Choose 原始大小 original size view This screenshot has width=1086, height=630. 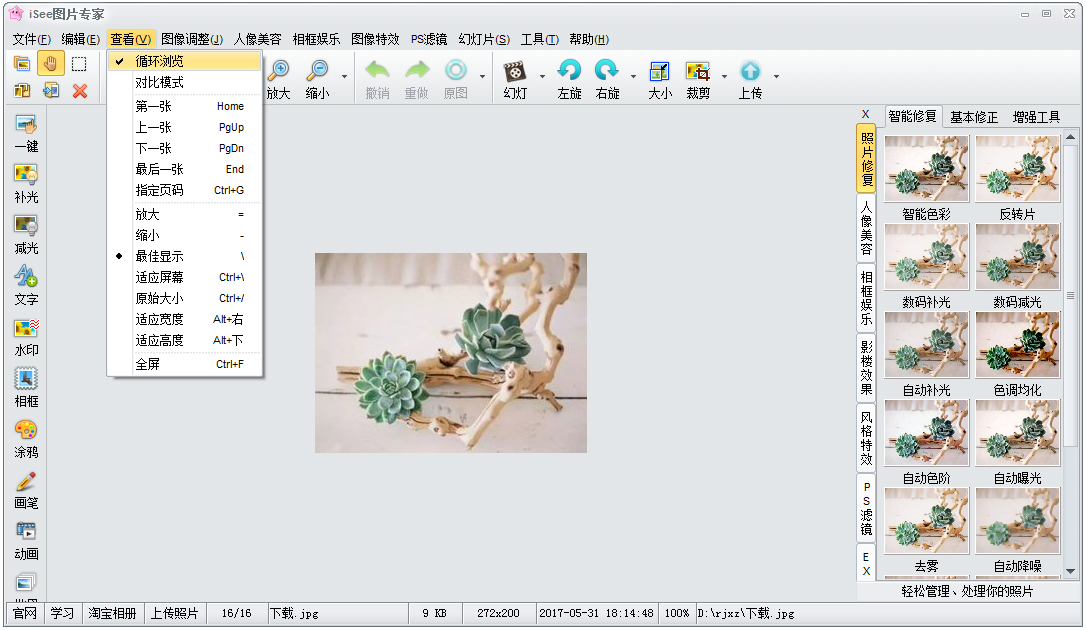(x=185, y=298)
